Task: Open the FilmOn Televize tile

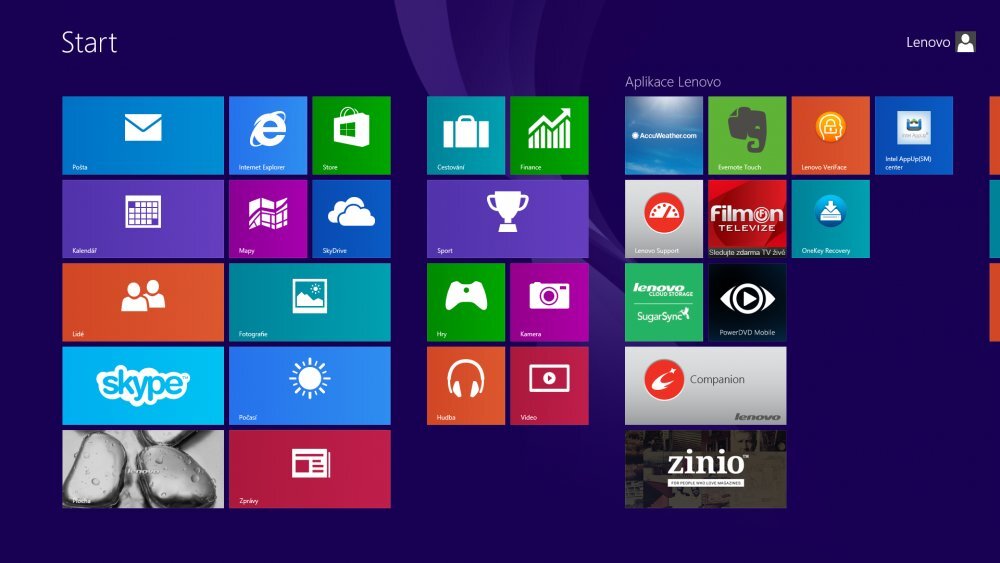Action: coord(747,219)
